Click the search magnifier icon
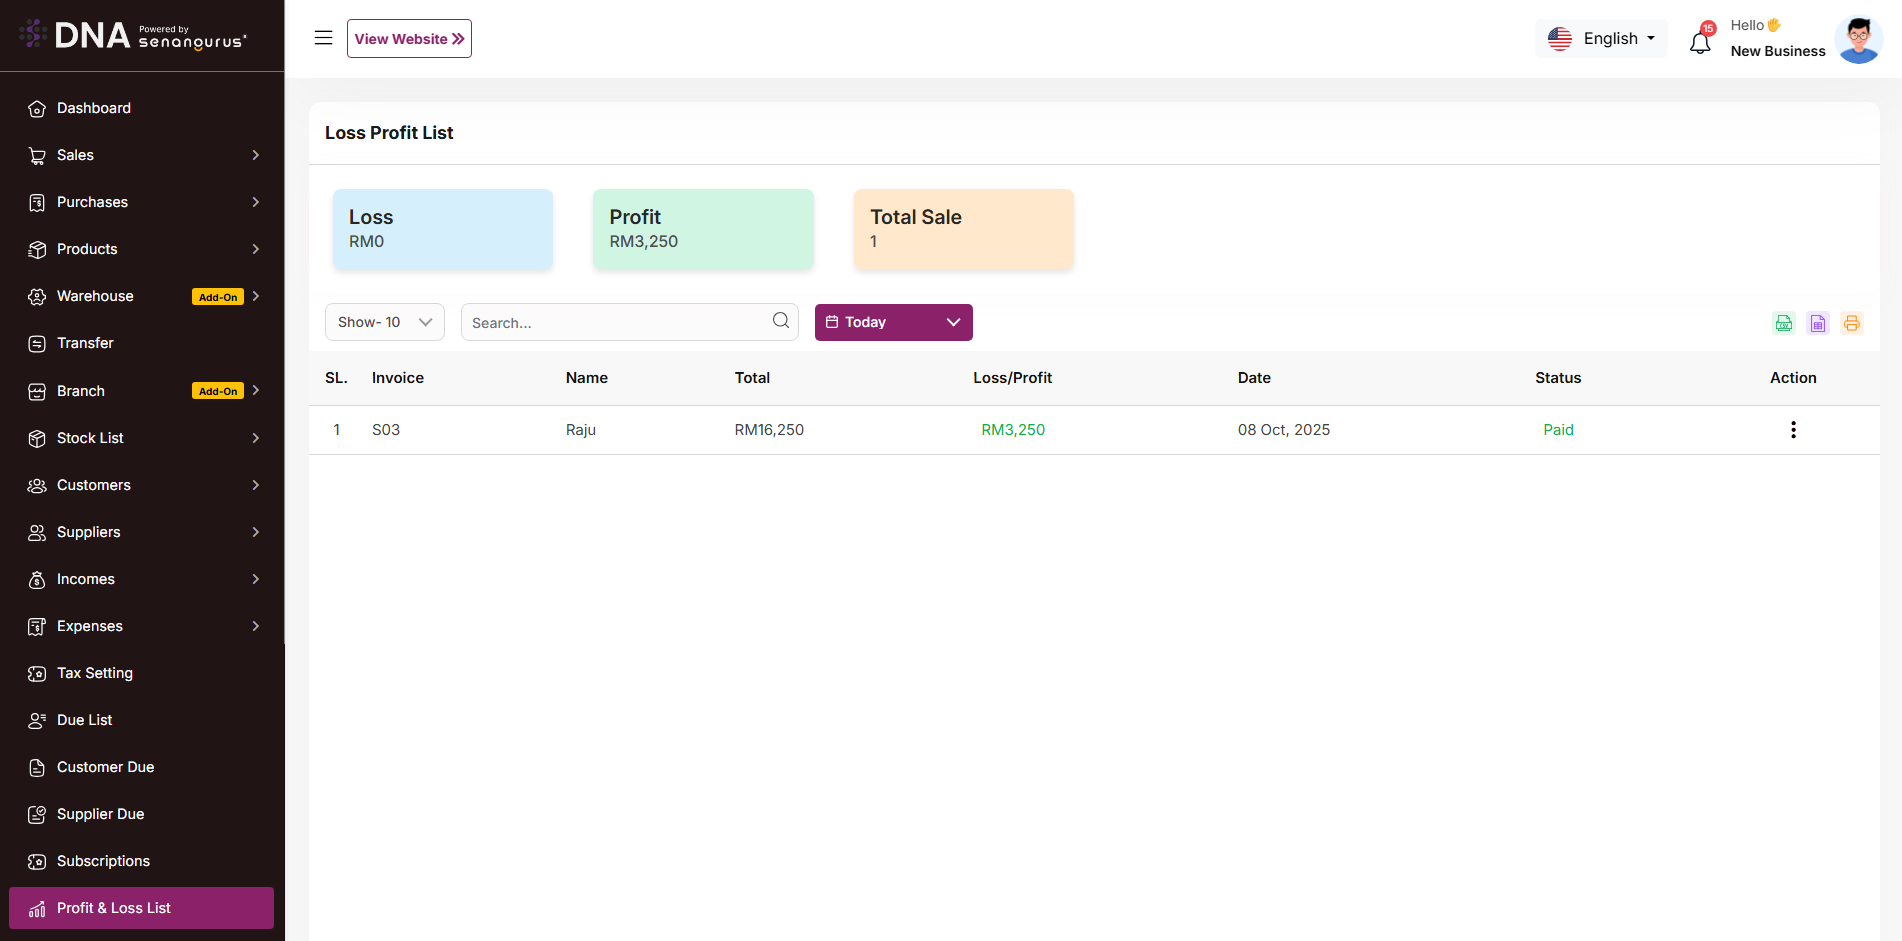This screenshot has width=1902, height=941. (780, 321)
